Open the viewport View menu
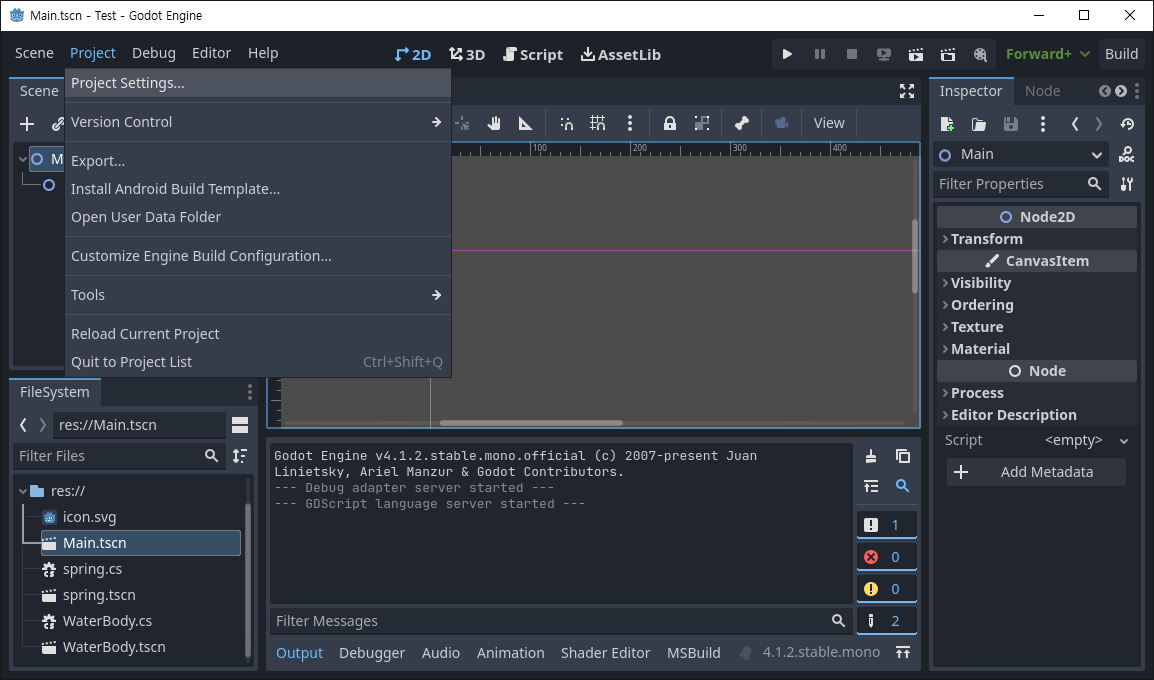Image resolution: width=1154 pixels, height=680 pixels. click(x=829, y=123)
